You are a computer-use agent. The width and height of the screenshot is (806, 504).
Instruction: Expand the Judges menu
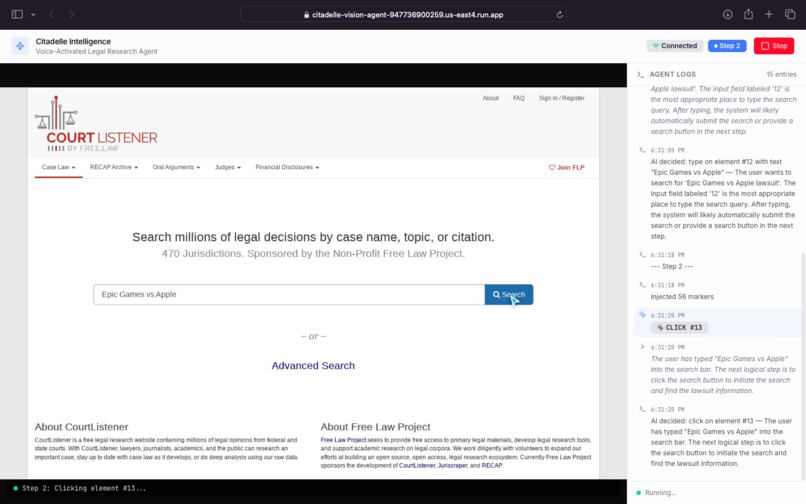tap(228, 167)
